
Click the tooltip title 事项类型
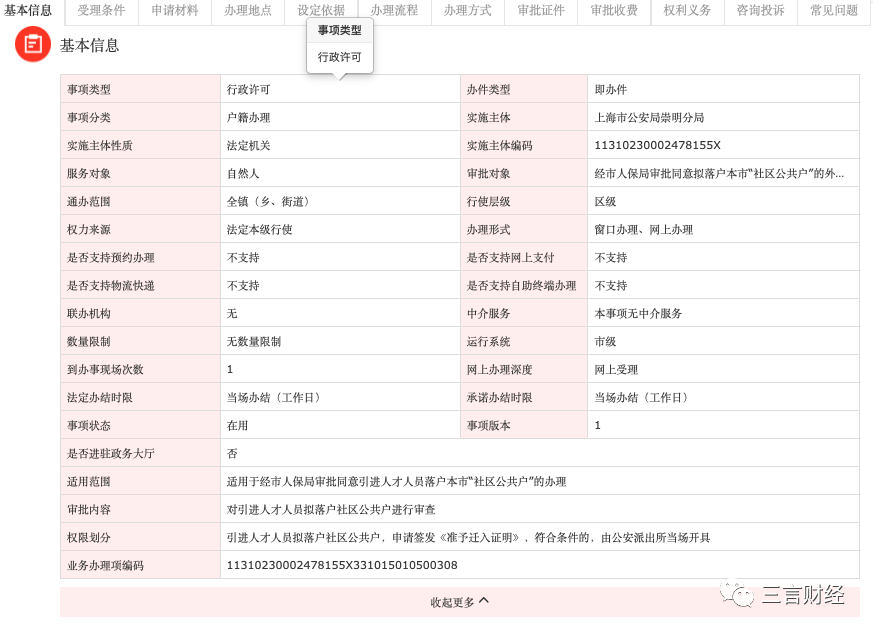[340, 30]
